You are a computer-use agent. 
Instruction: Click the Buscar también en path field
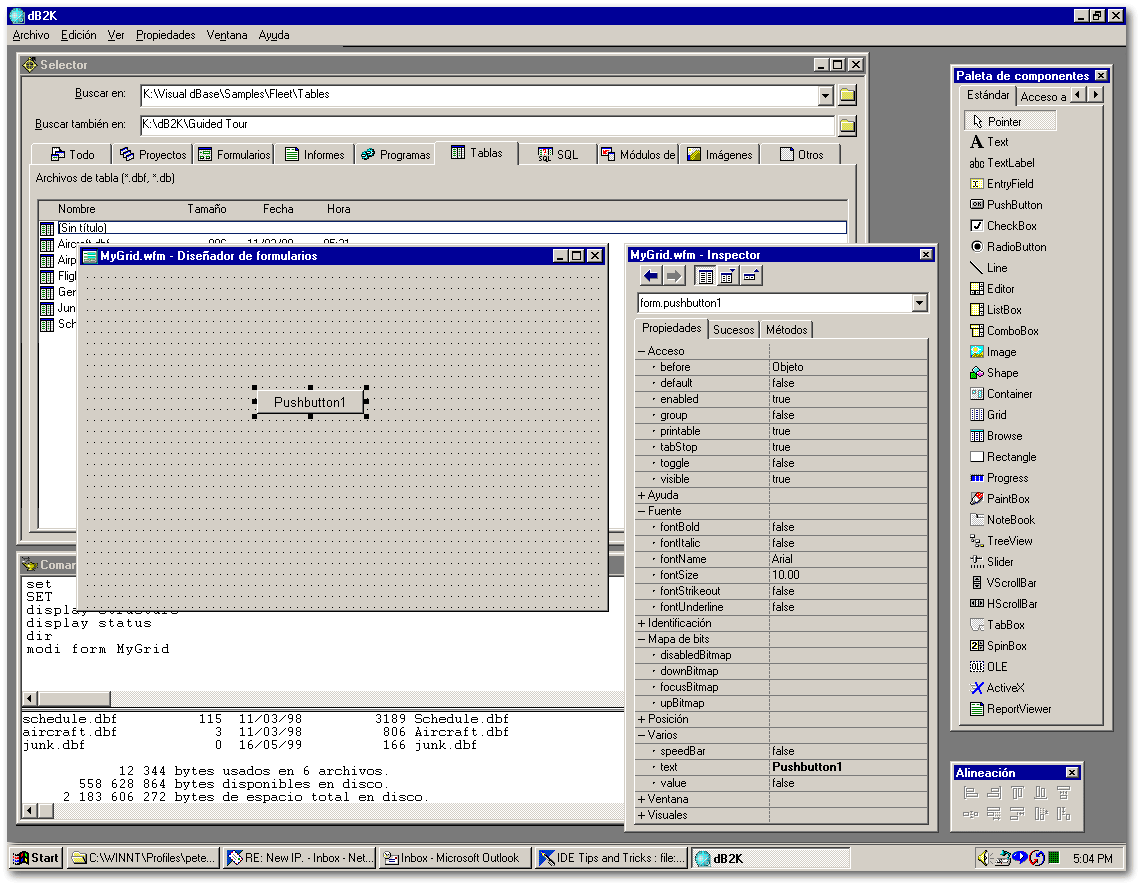click(x=487, y=125)
